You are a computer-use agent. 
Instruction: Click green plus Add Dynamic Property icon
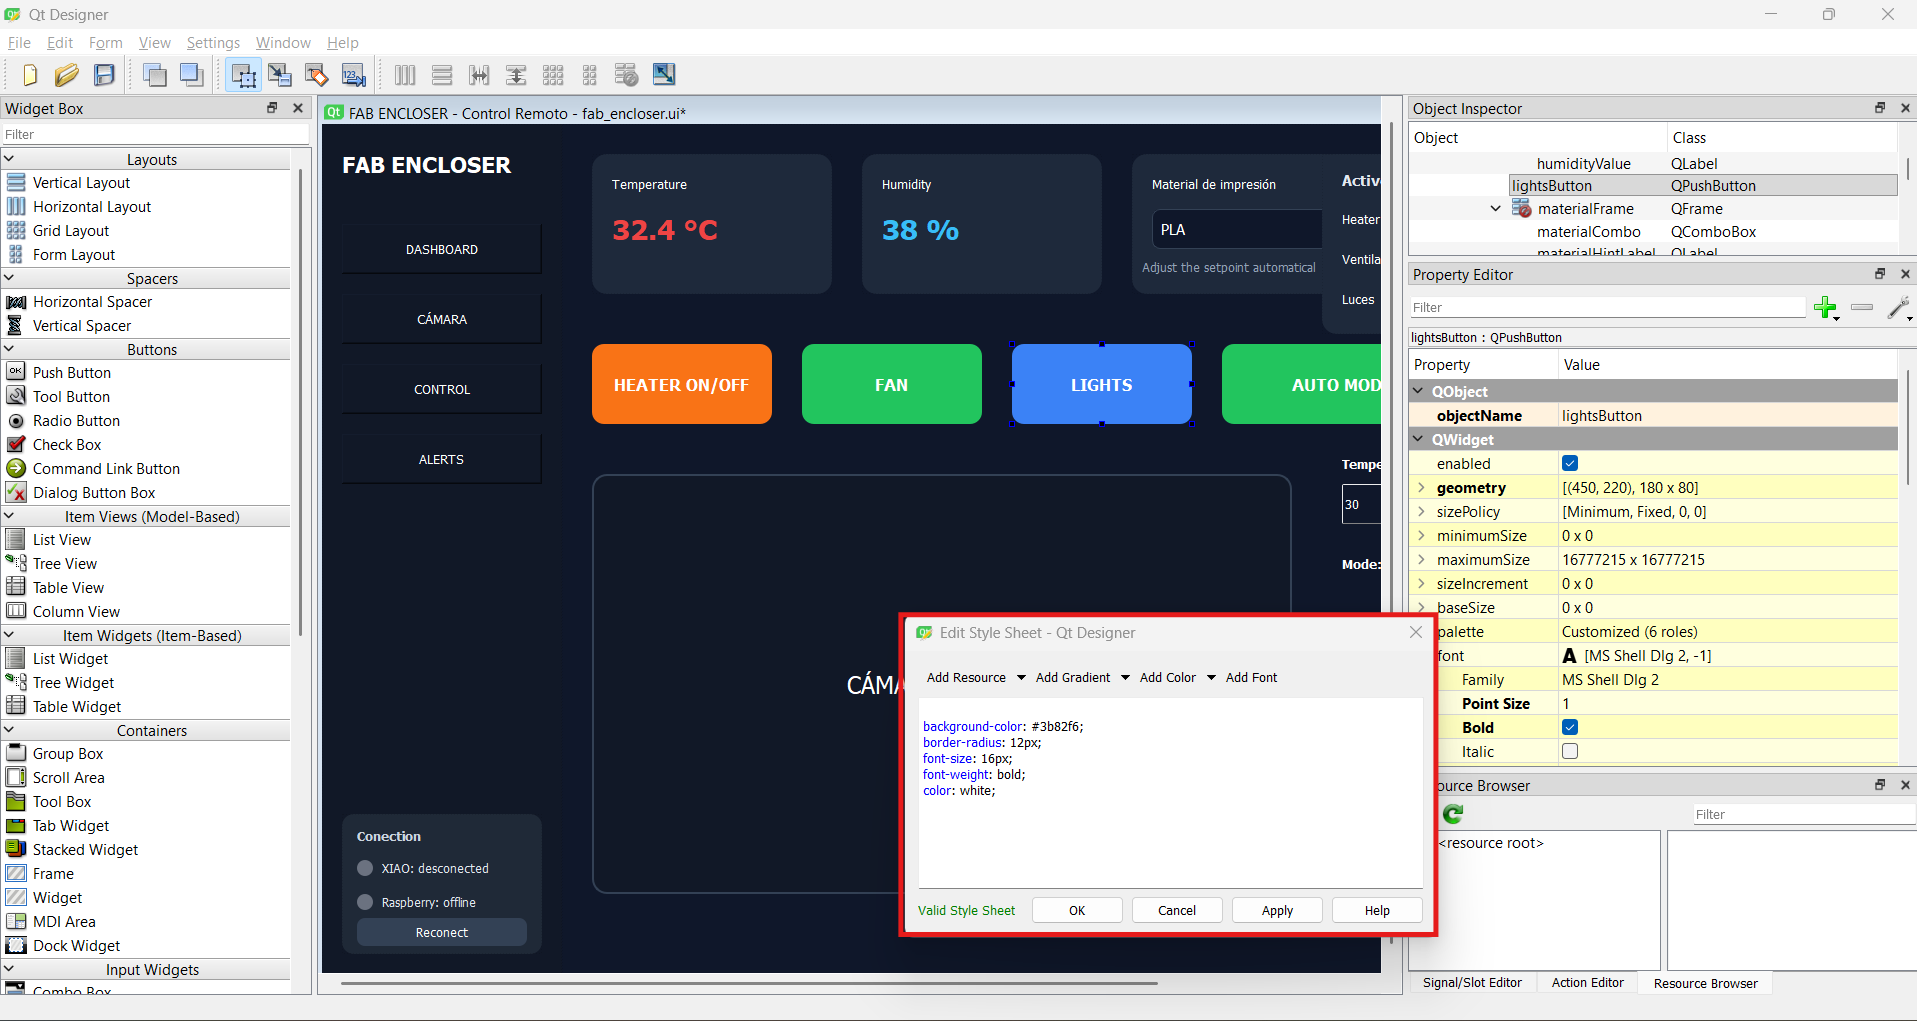[1826, 308]
